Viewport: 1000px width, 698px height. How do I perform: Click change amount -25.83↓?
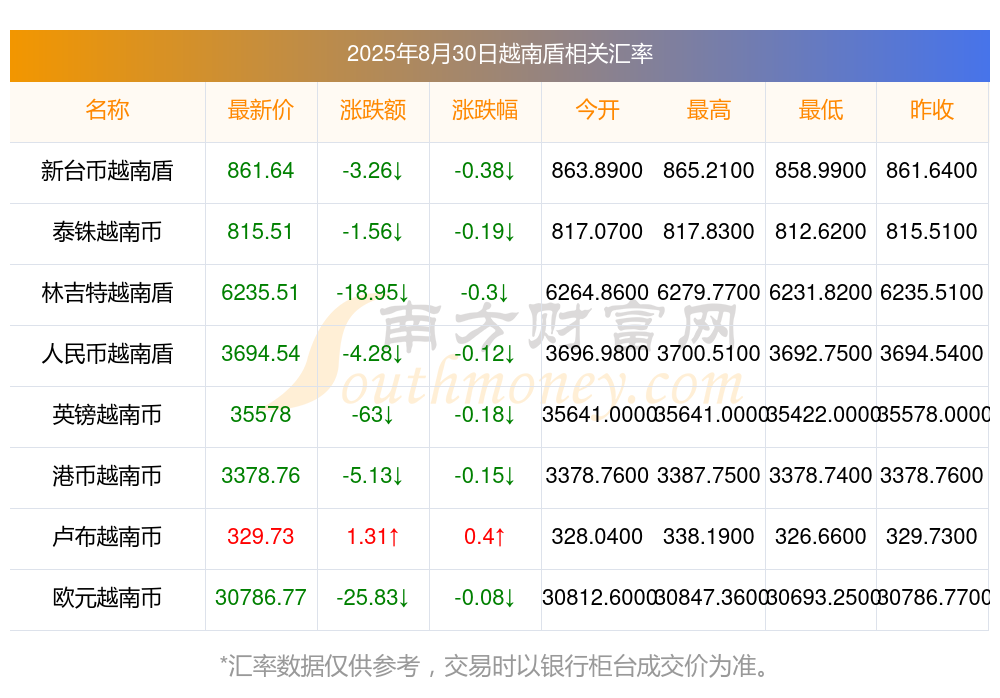click(x=372, y=597)
